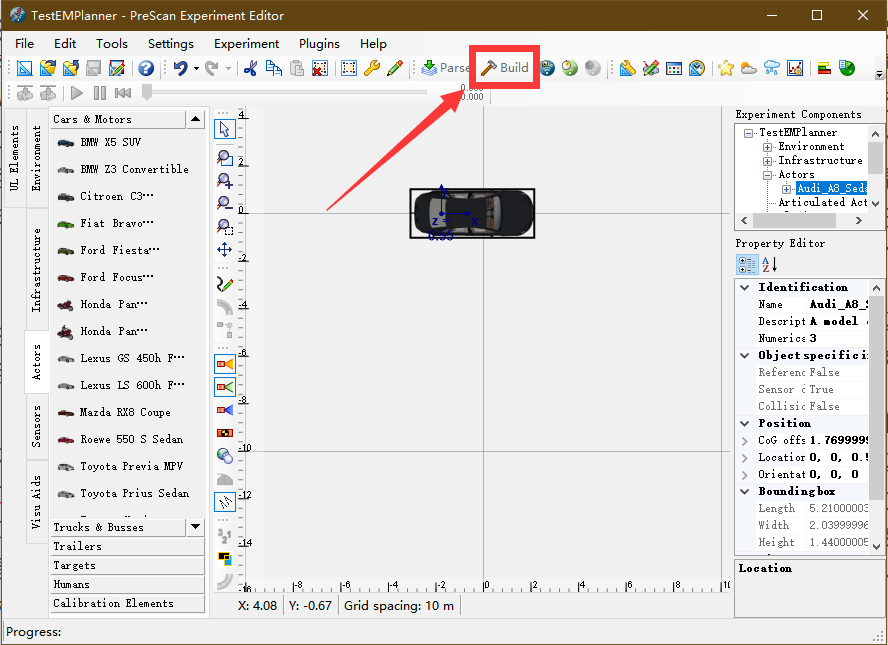This screenshot has height=645, width=888.
Task: Click the green pencil edit icon
Action: [x=395, y=68]
